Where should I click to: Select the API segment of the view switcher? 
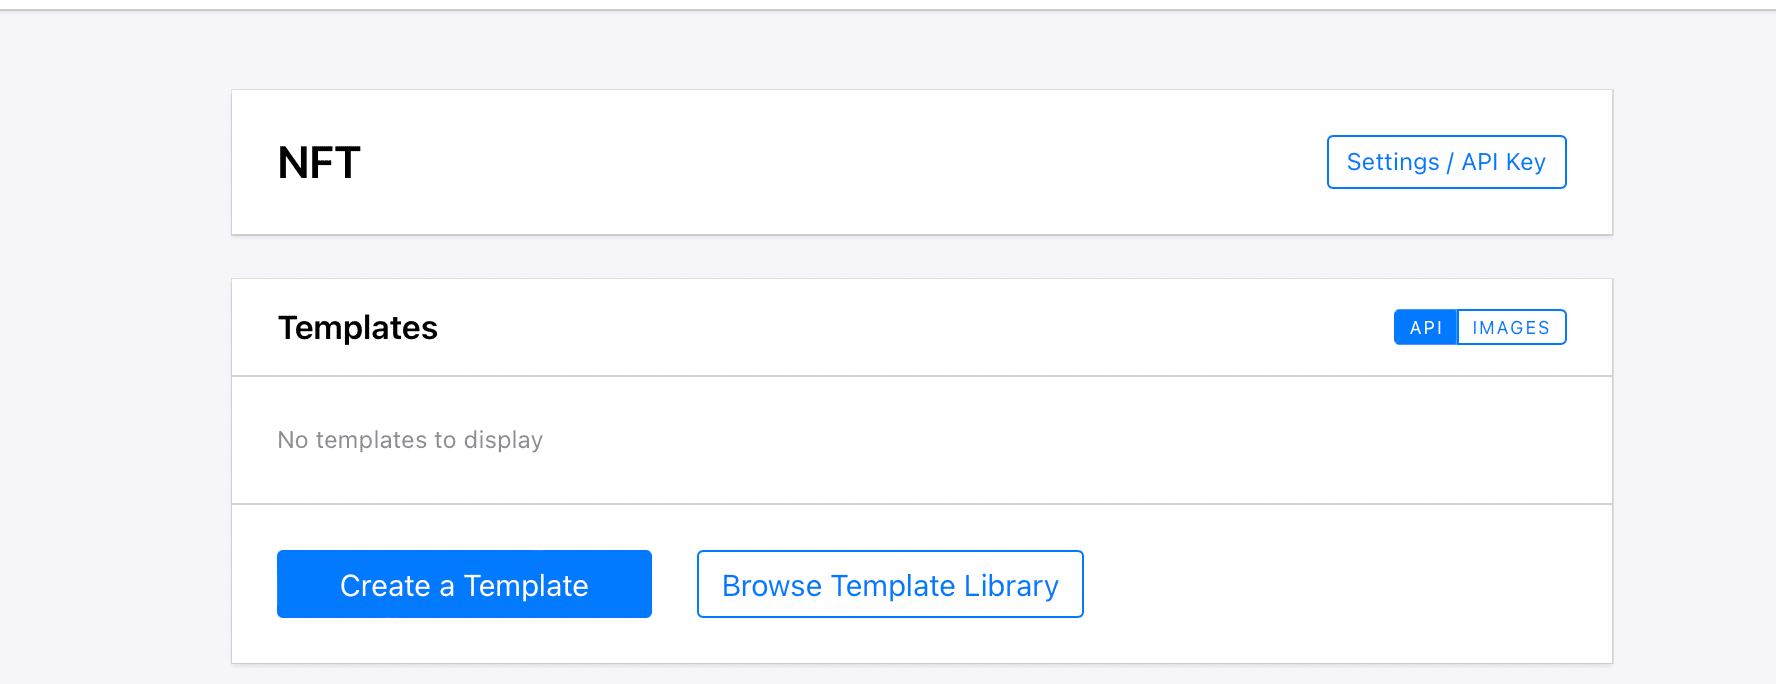point(1426,328)
